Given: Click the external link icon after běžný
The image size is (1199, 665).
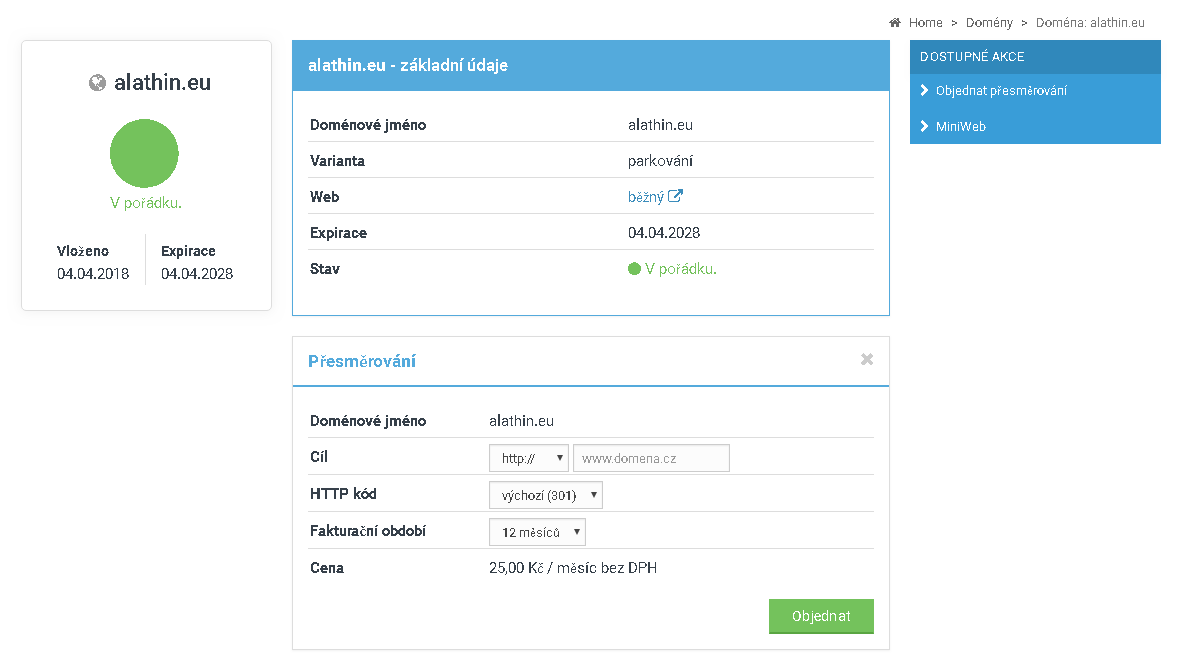Looking at the screenshot, I should coord(676,197).
